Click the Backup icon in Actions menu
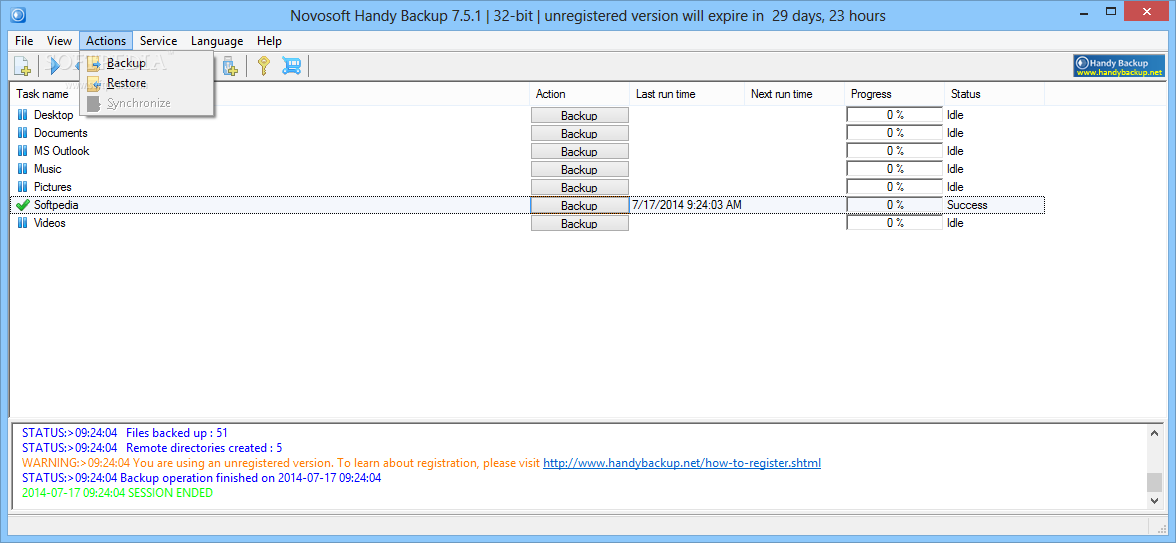The height and width of the screenshot is (543, 1176). [x=94, y=64]
